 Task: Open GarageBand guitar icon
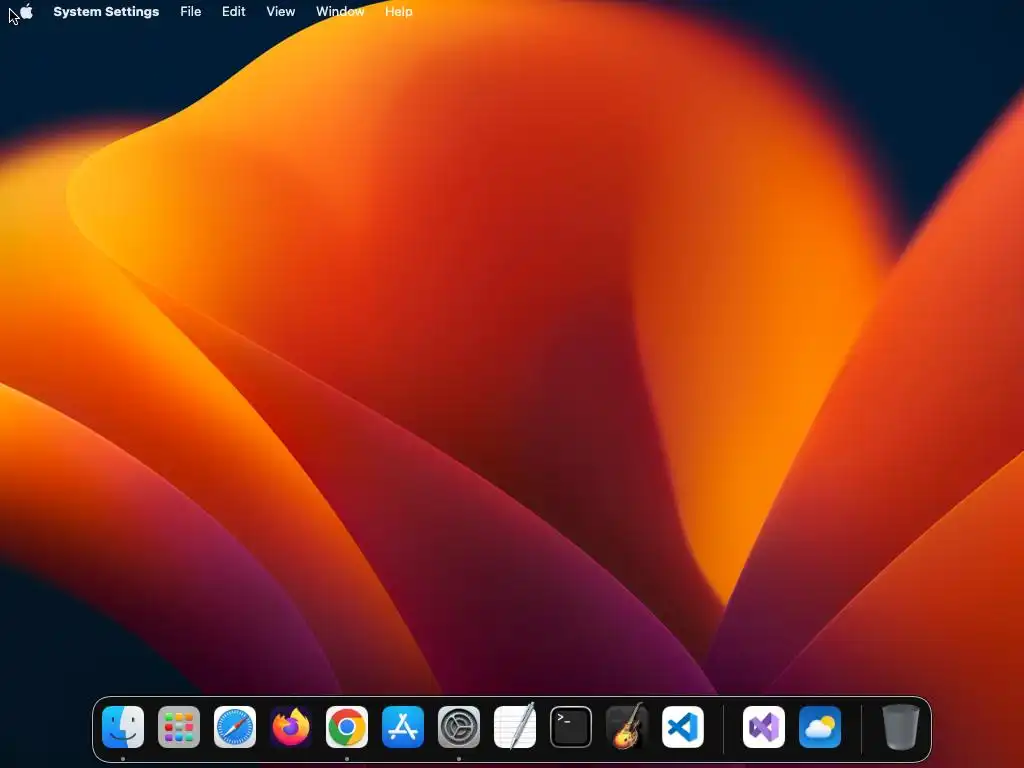627,726
